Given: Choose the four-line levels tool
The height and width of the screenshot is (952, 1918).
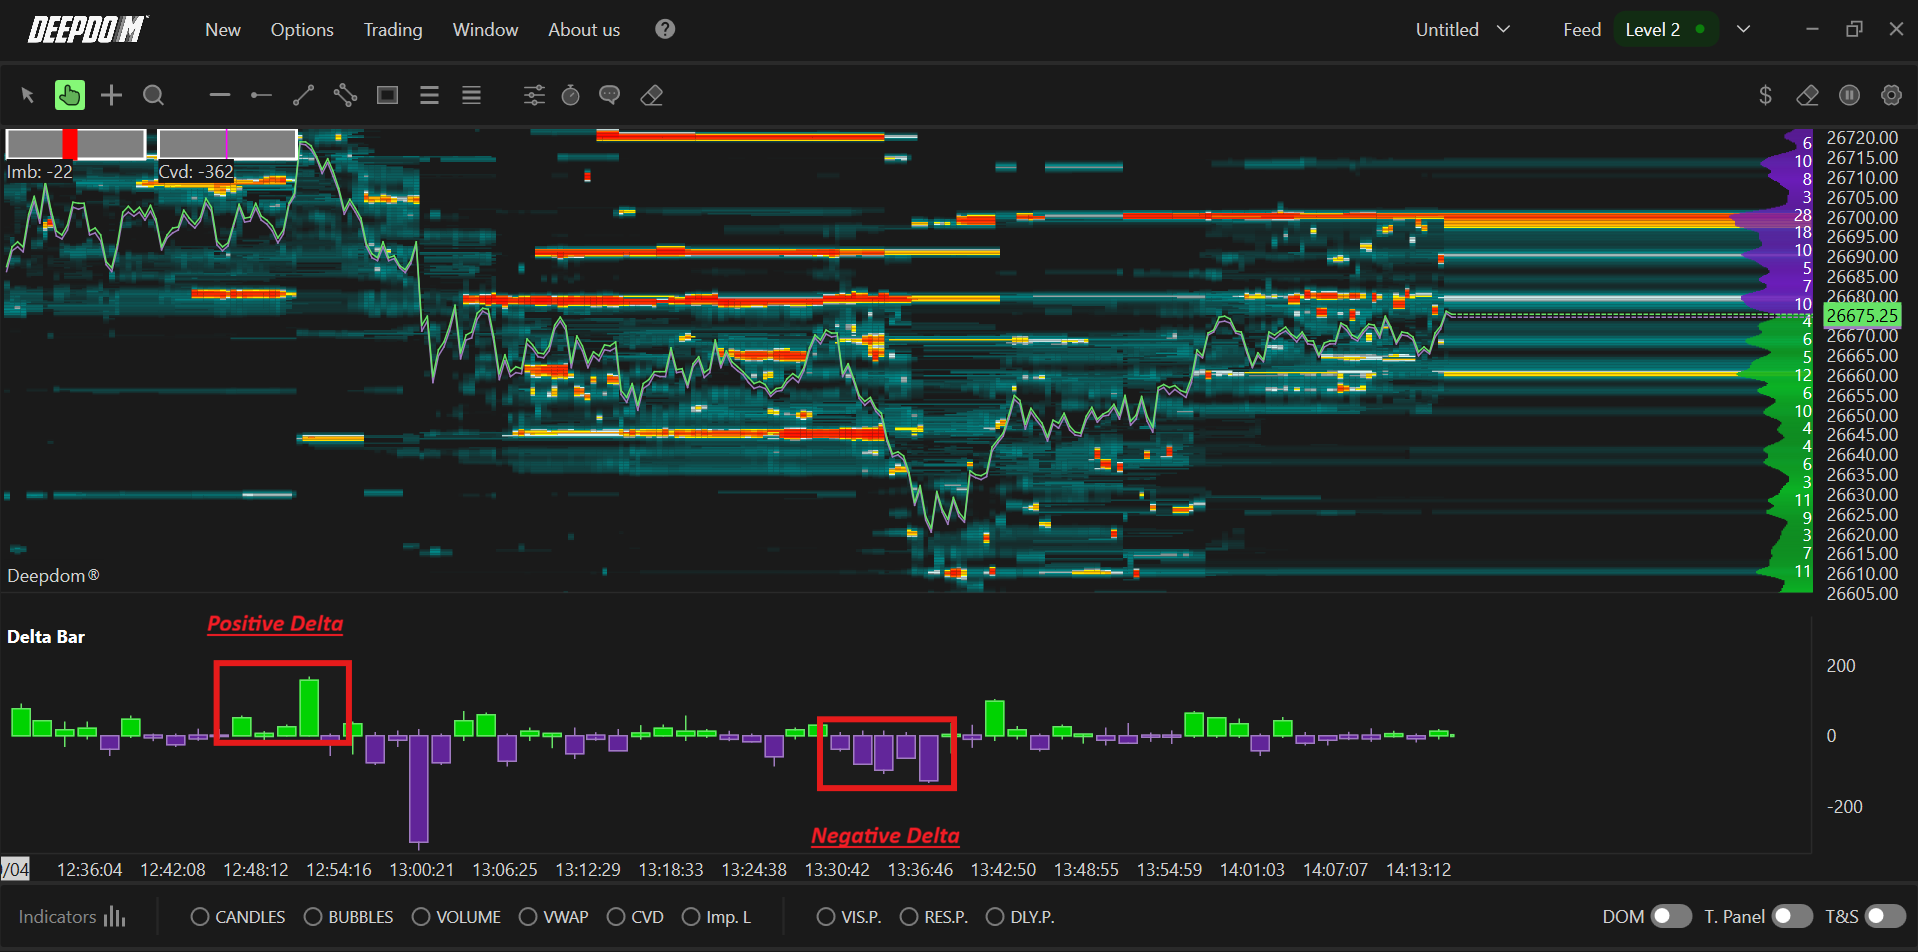Looking at the screenshot, I should [x=471, y=95].
